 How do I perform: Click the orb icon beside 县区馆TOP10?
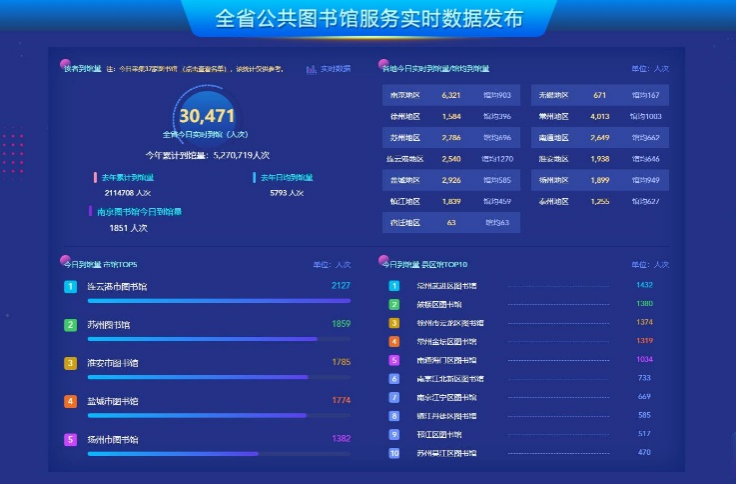point(384,261)
